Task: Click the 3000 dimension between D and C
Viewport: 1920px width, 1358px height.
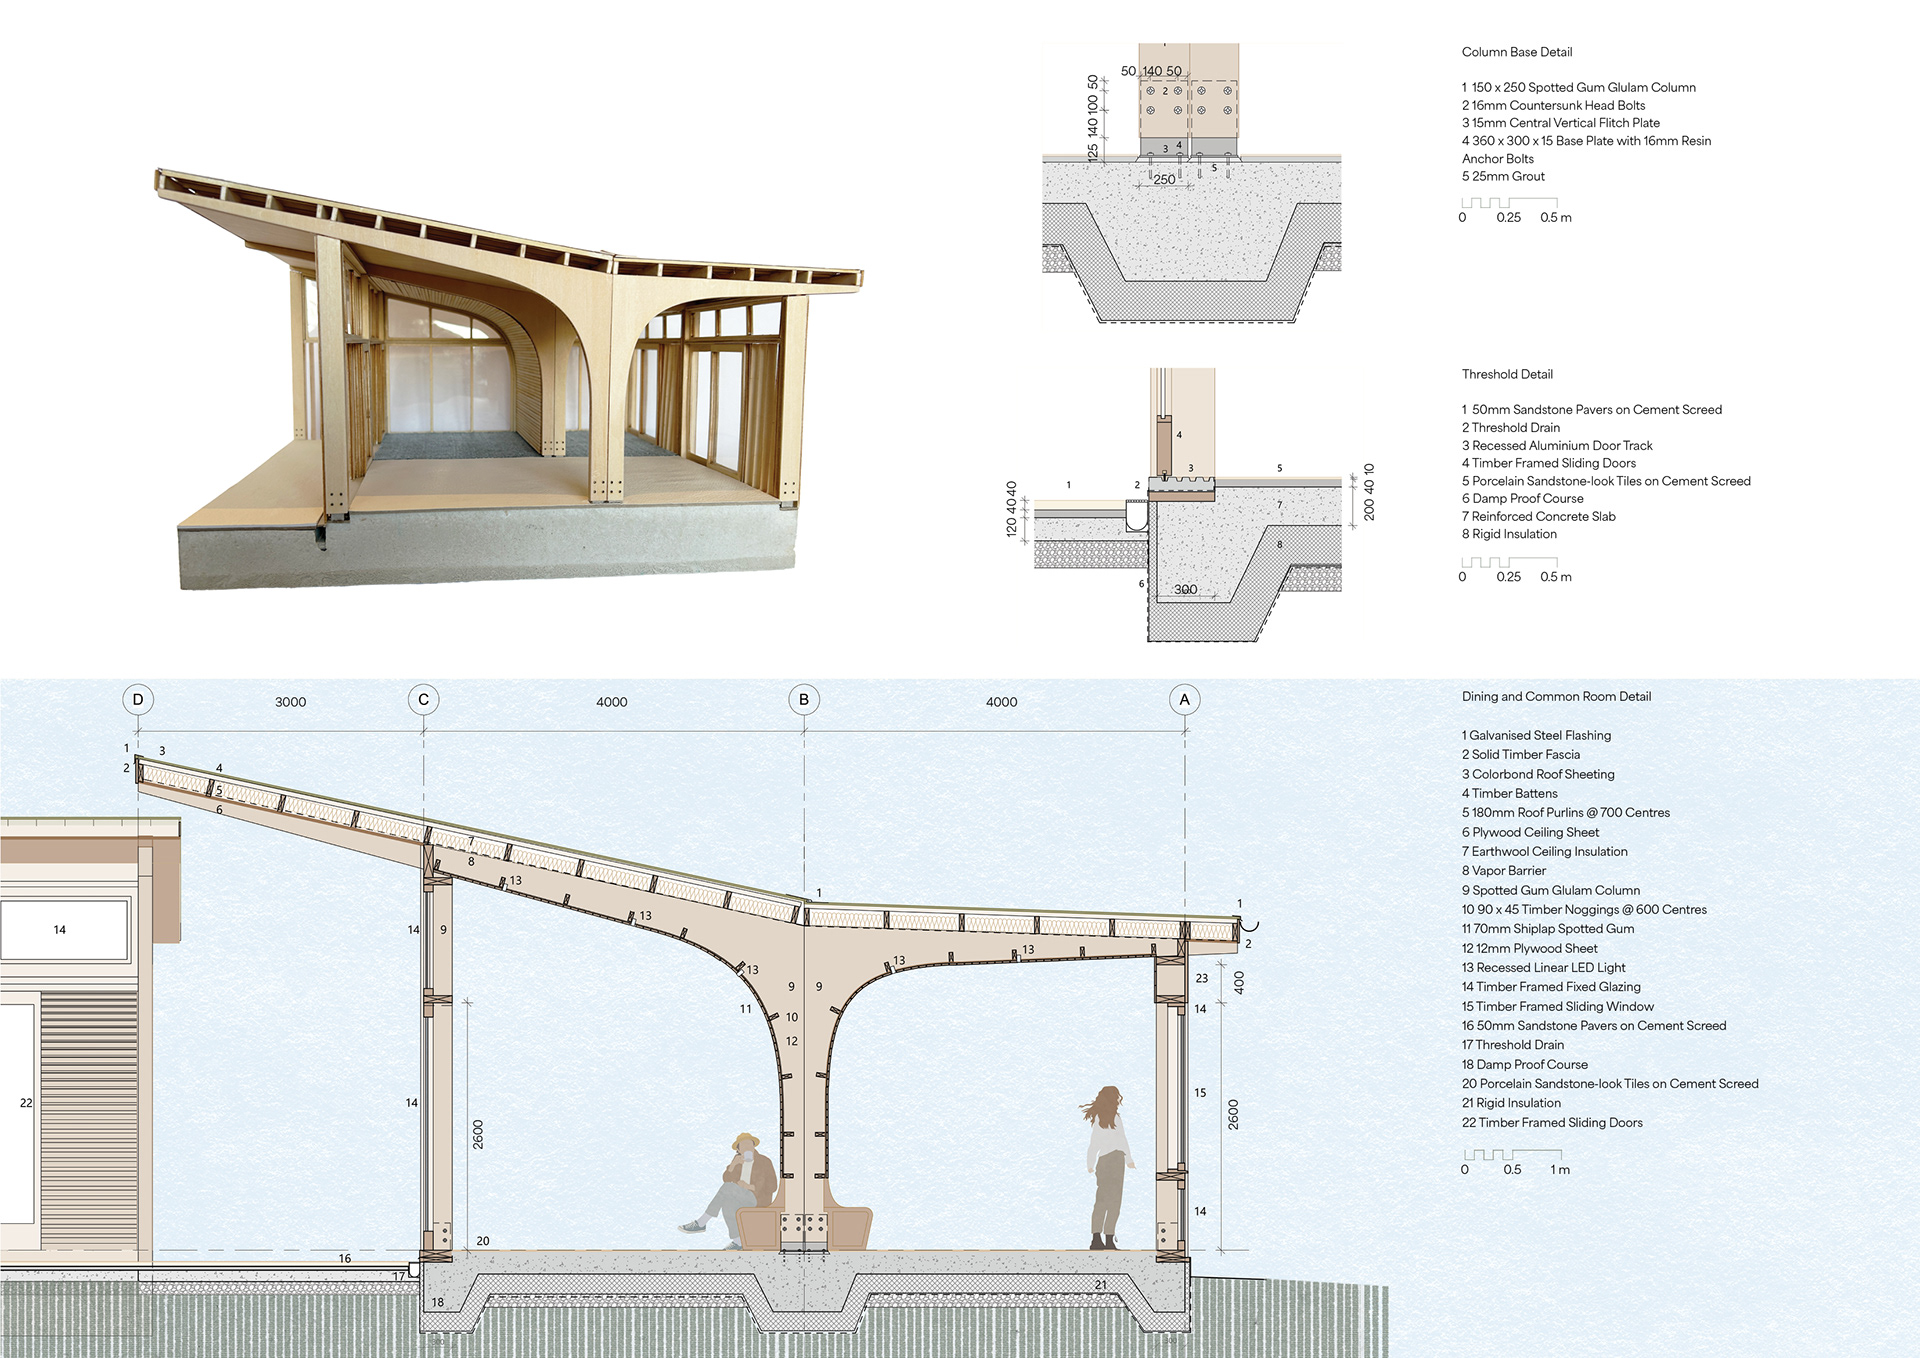Action: [x=290, y=702]
